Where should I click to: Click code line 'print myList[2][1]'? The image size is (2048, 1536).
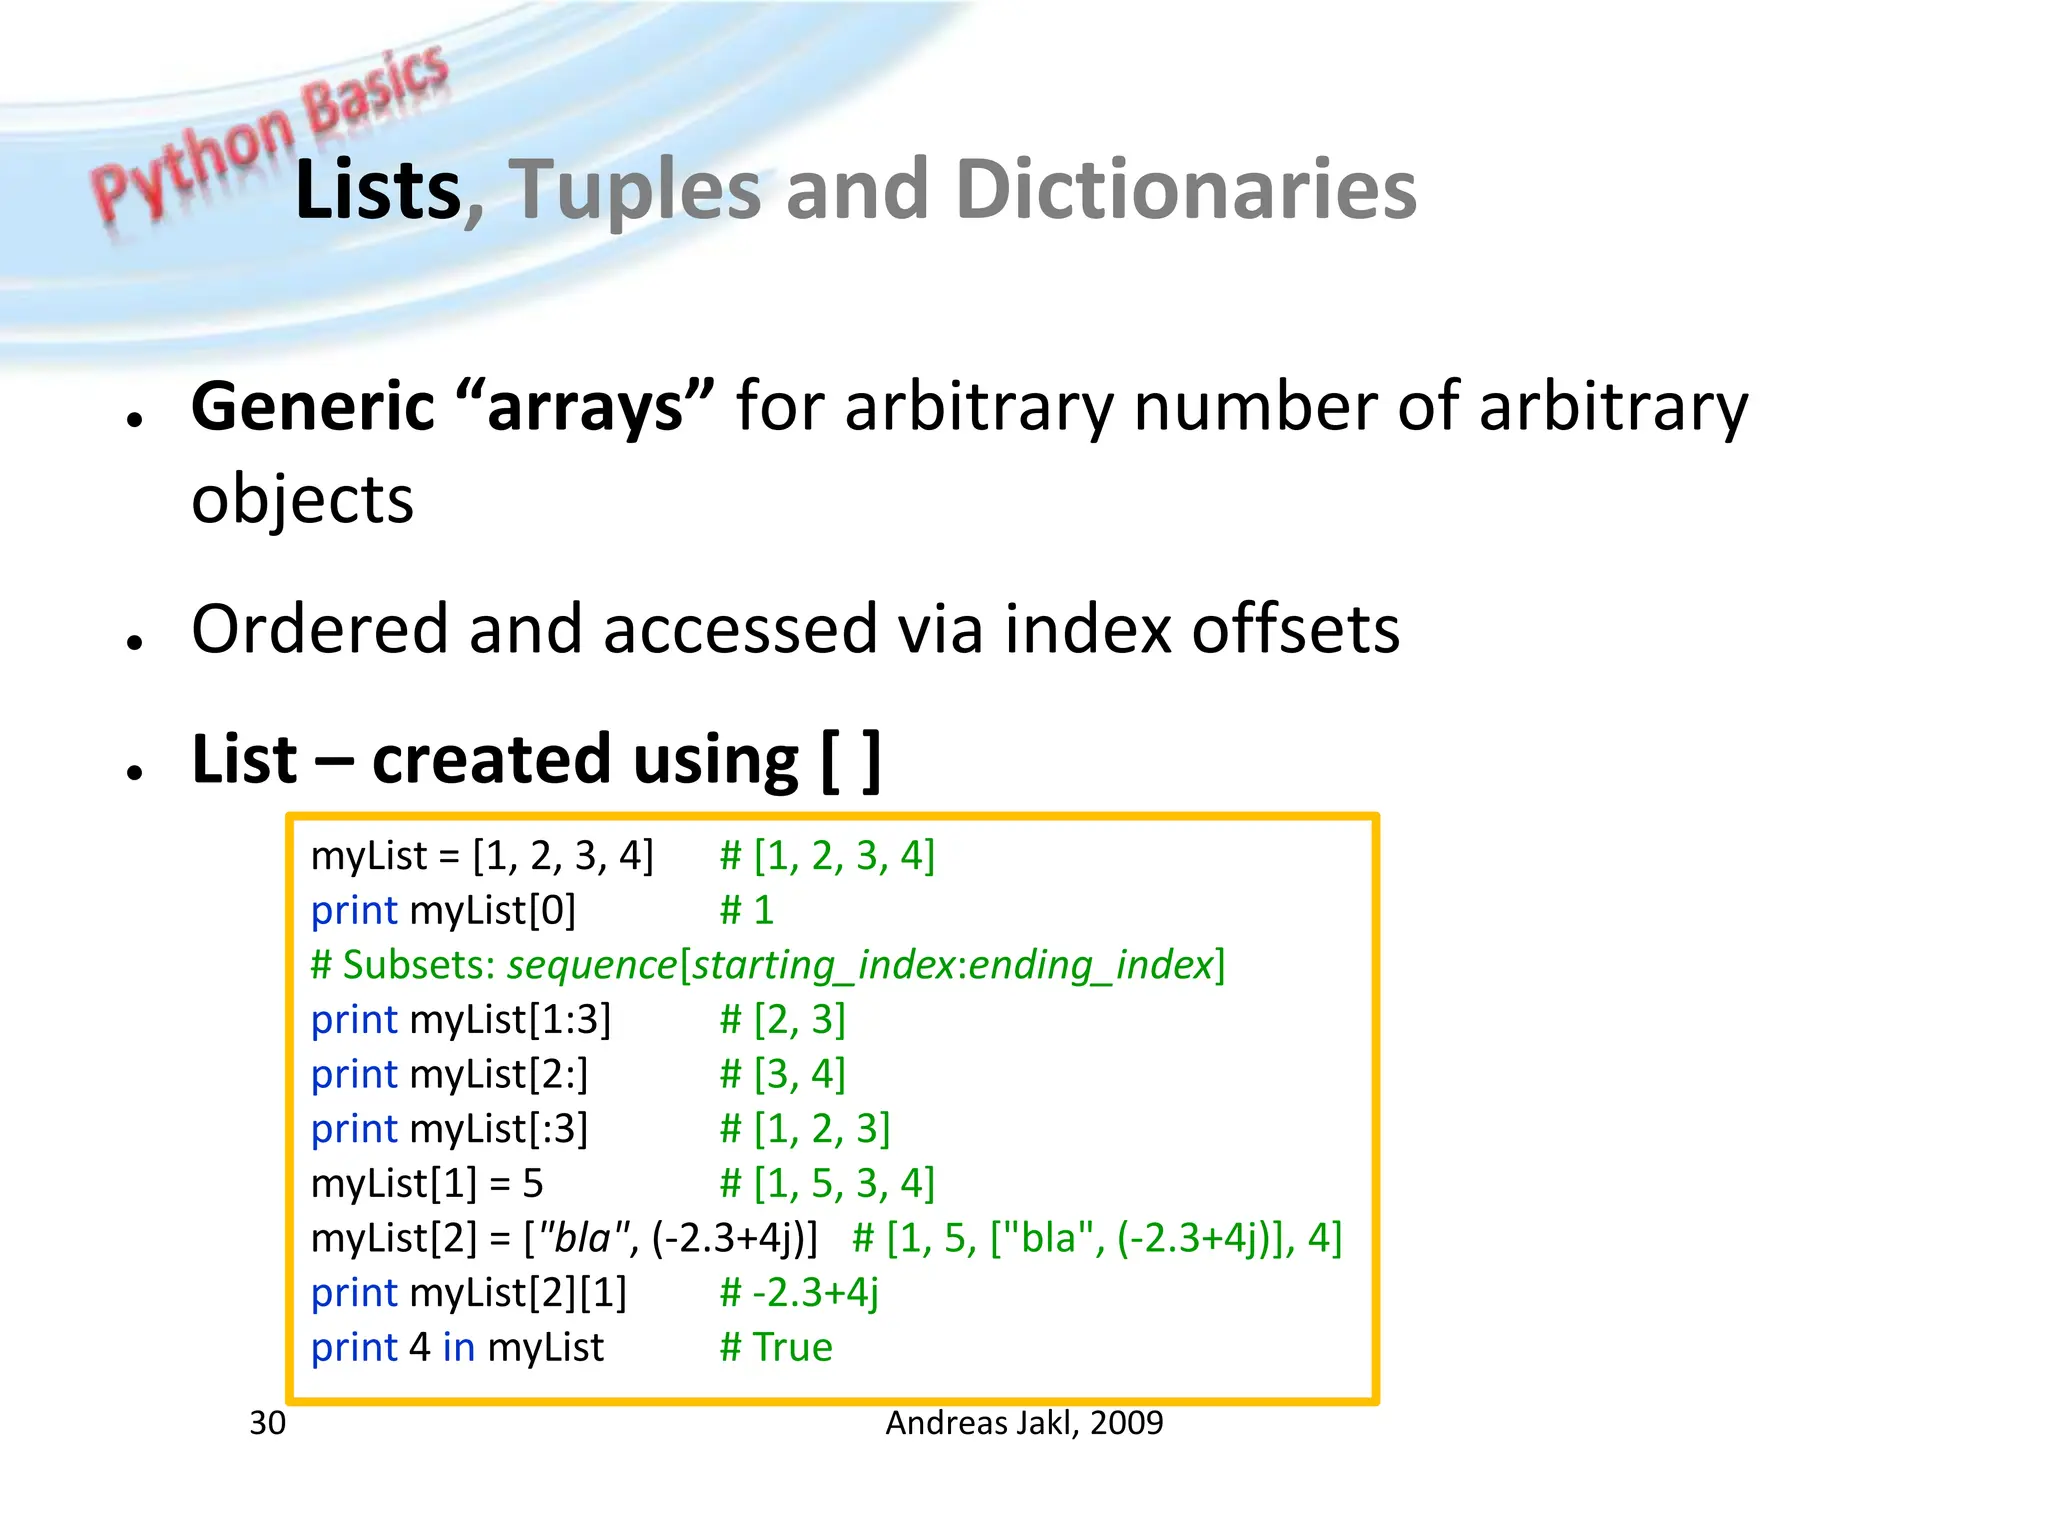(468, 1293)
